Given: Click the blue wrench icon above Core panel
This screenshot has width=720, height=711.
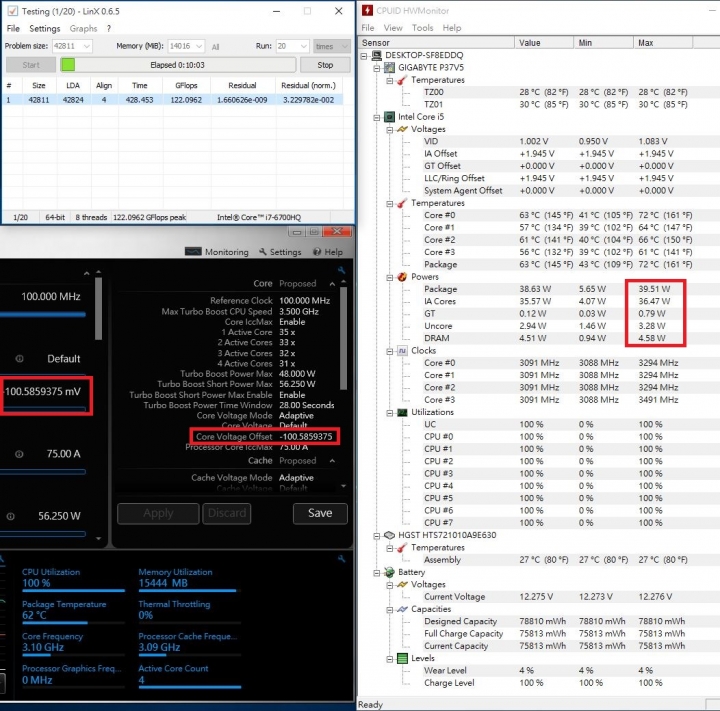Looking at the screenshot, I should (x=341, y=271).
